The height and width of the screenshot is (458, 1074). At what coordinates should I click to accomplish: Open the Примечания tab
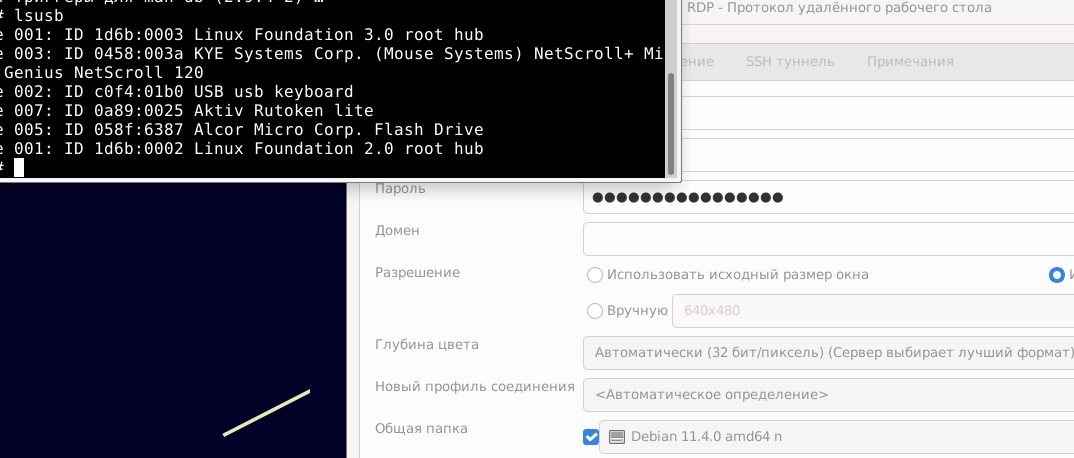point(910,62)
